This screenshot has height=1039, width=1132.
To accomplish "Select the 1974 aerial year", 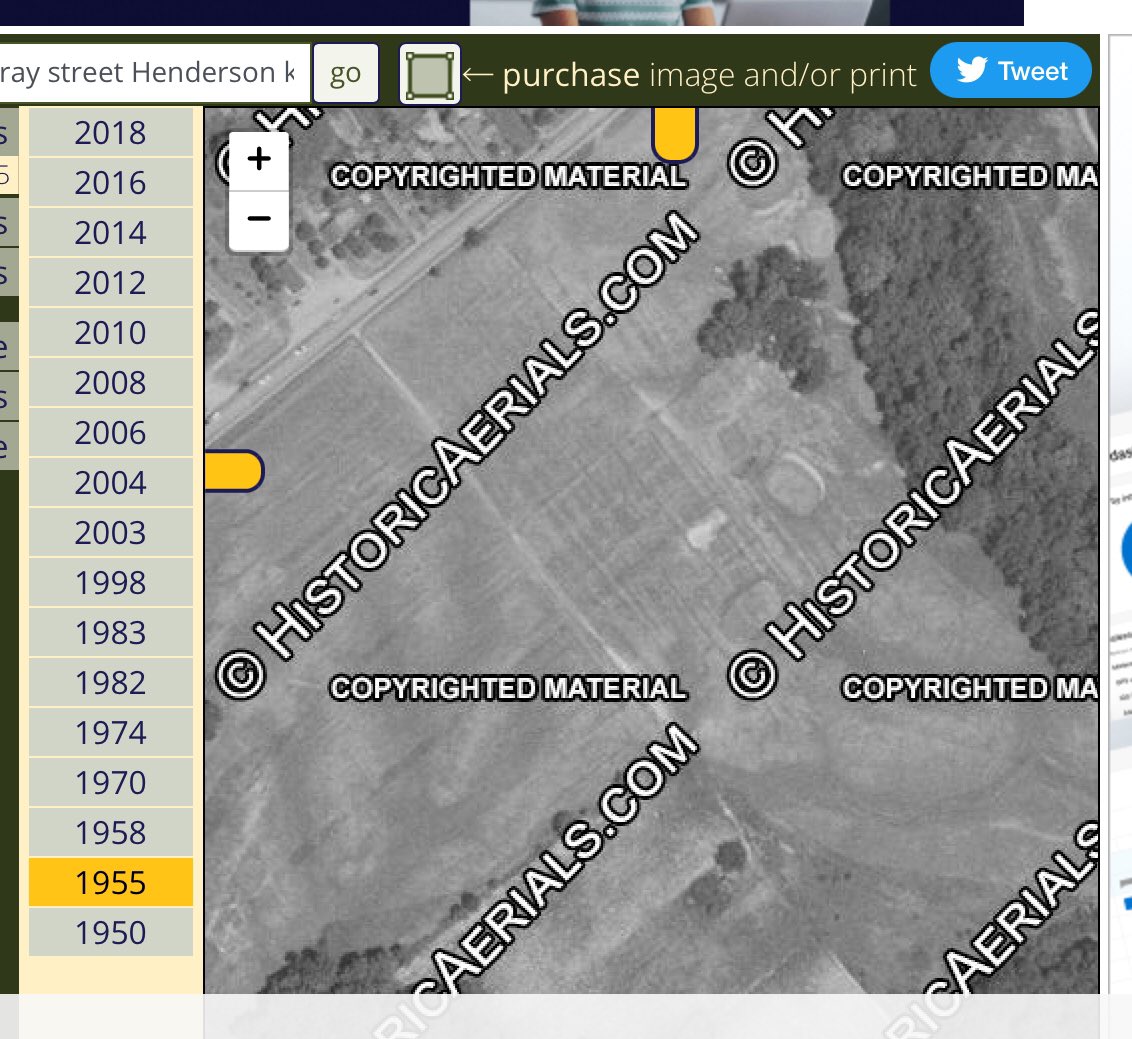I will (110, 733).
